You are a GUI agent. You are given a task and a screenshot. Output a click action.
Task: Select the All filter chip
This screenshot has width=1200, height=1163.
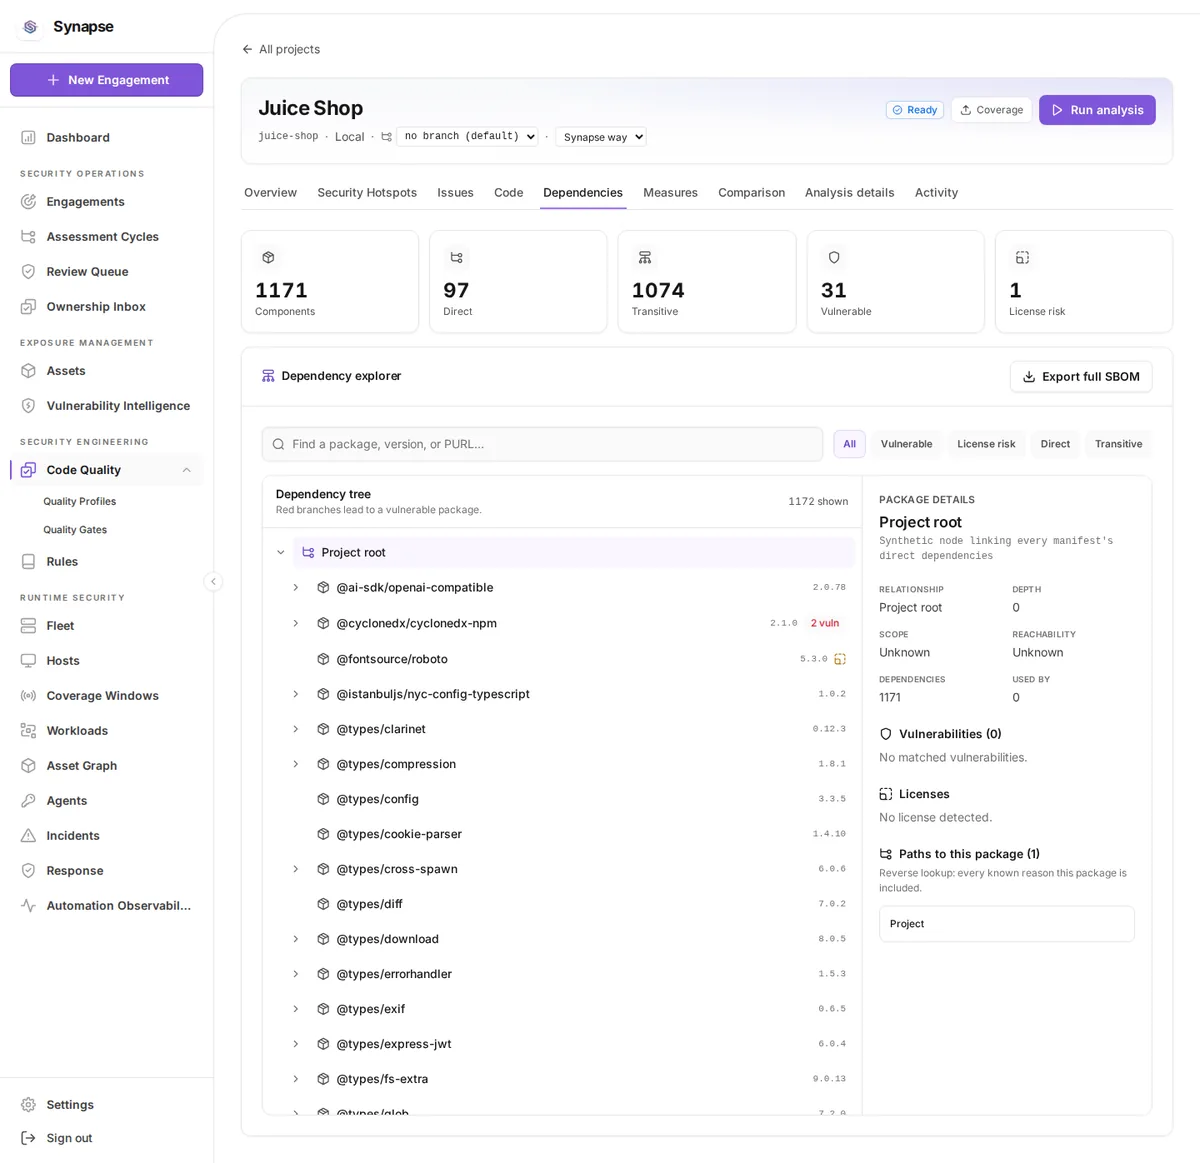pos(849,444)
